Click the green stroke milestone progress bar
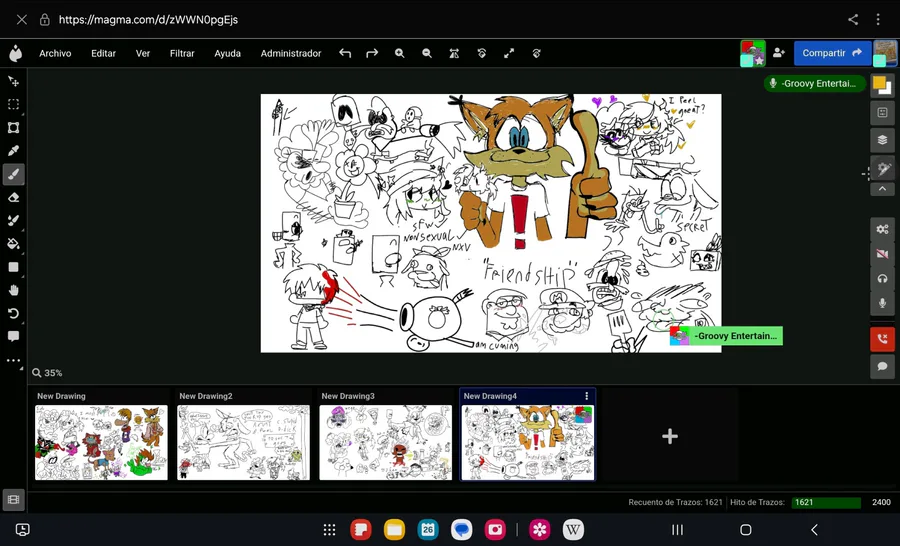900x546 pixels. [826, 502]
